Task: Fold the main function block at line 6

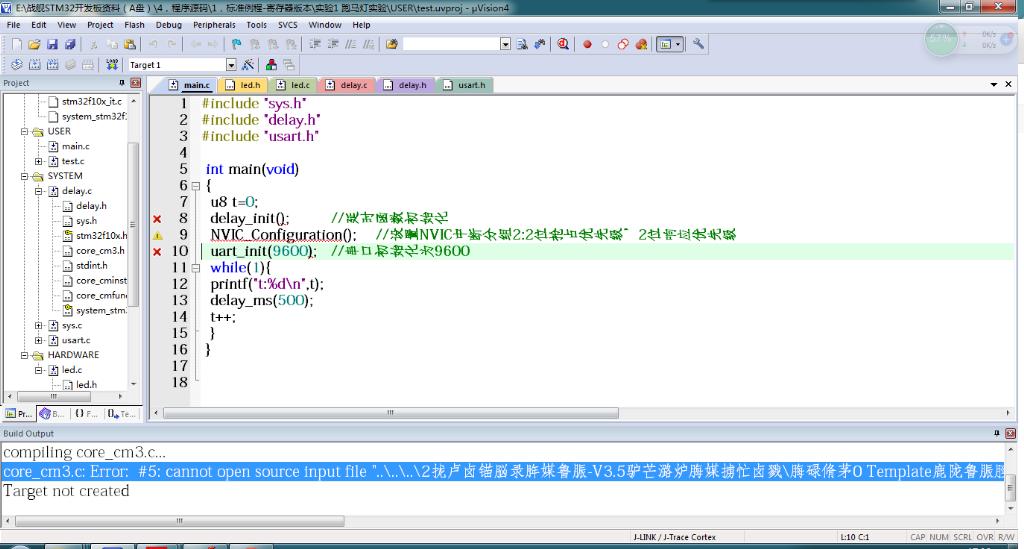Action: [x=195, y=186]
